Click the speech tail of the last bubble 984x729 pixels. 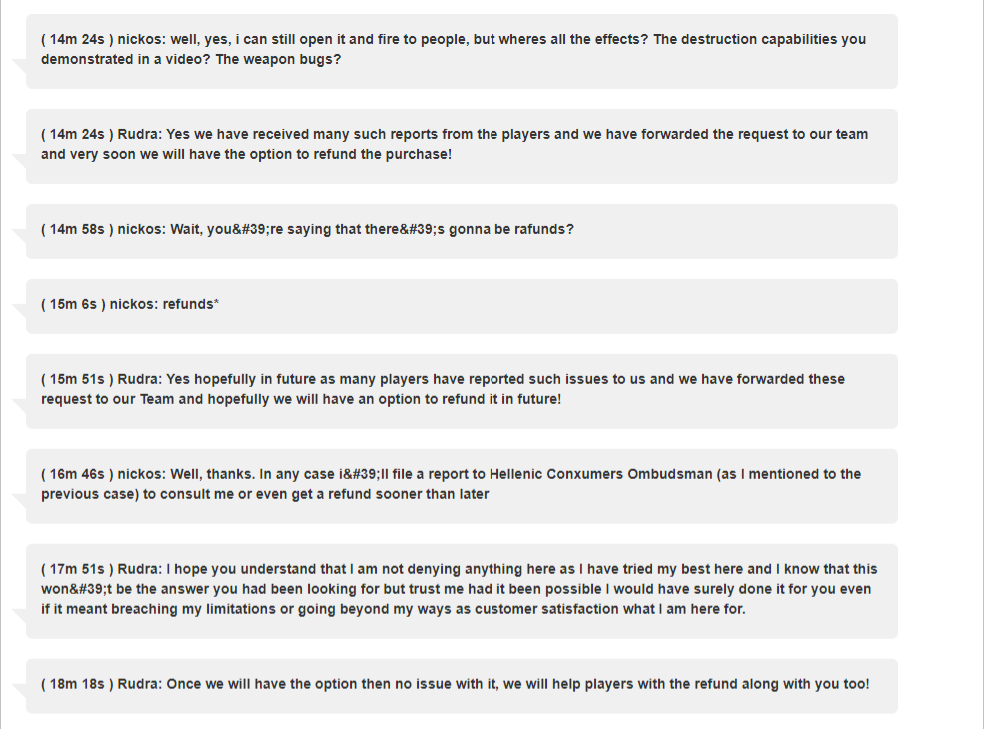tap(19, 689)
